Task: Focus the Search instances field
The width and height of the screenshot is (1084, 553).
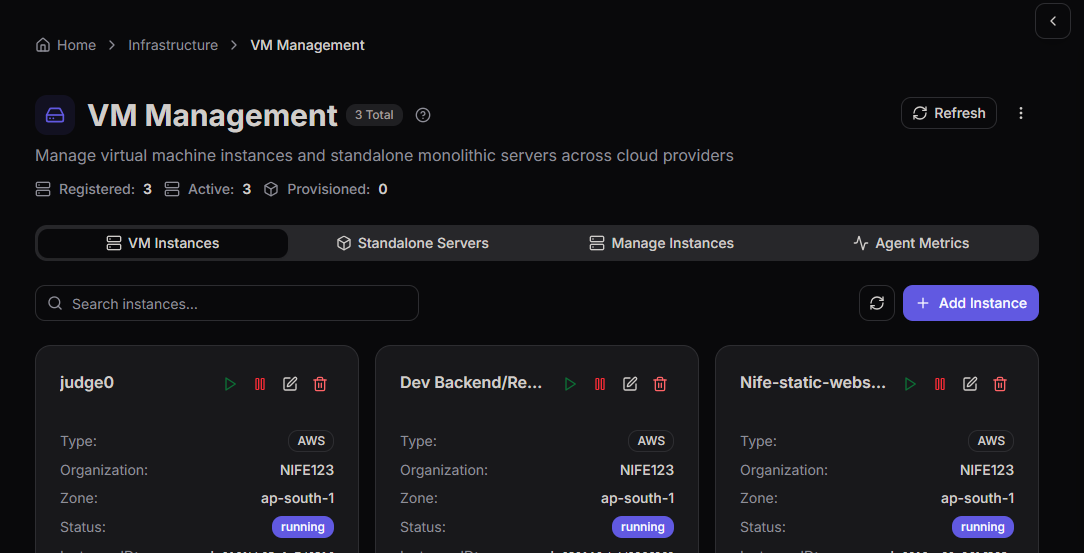Action: pos(227,303)
